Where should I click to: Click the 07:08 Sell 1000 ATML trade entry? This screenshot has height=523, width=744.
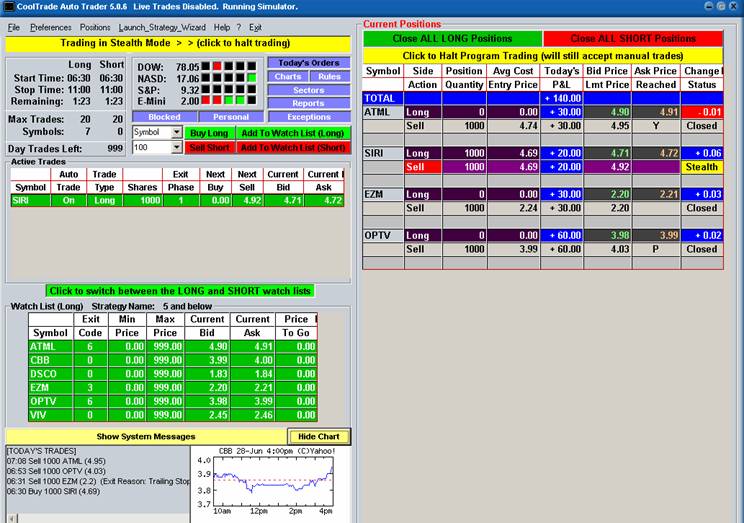(x=56, y=461)
